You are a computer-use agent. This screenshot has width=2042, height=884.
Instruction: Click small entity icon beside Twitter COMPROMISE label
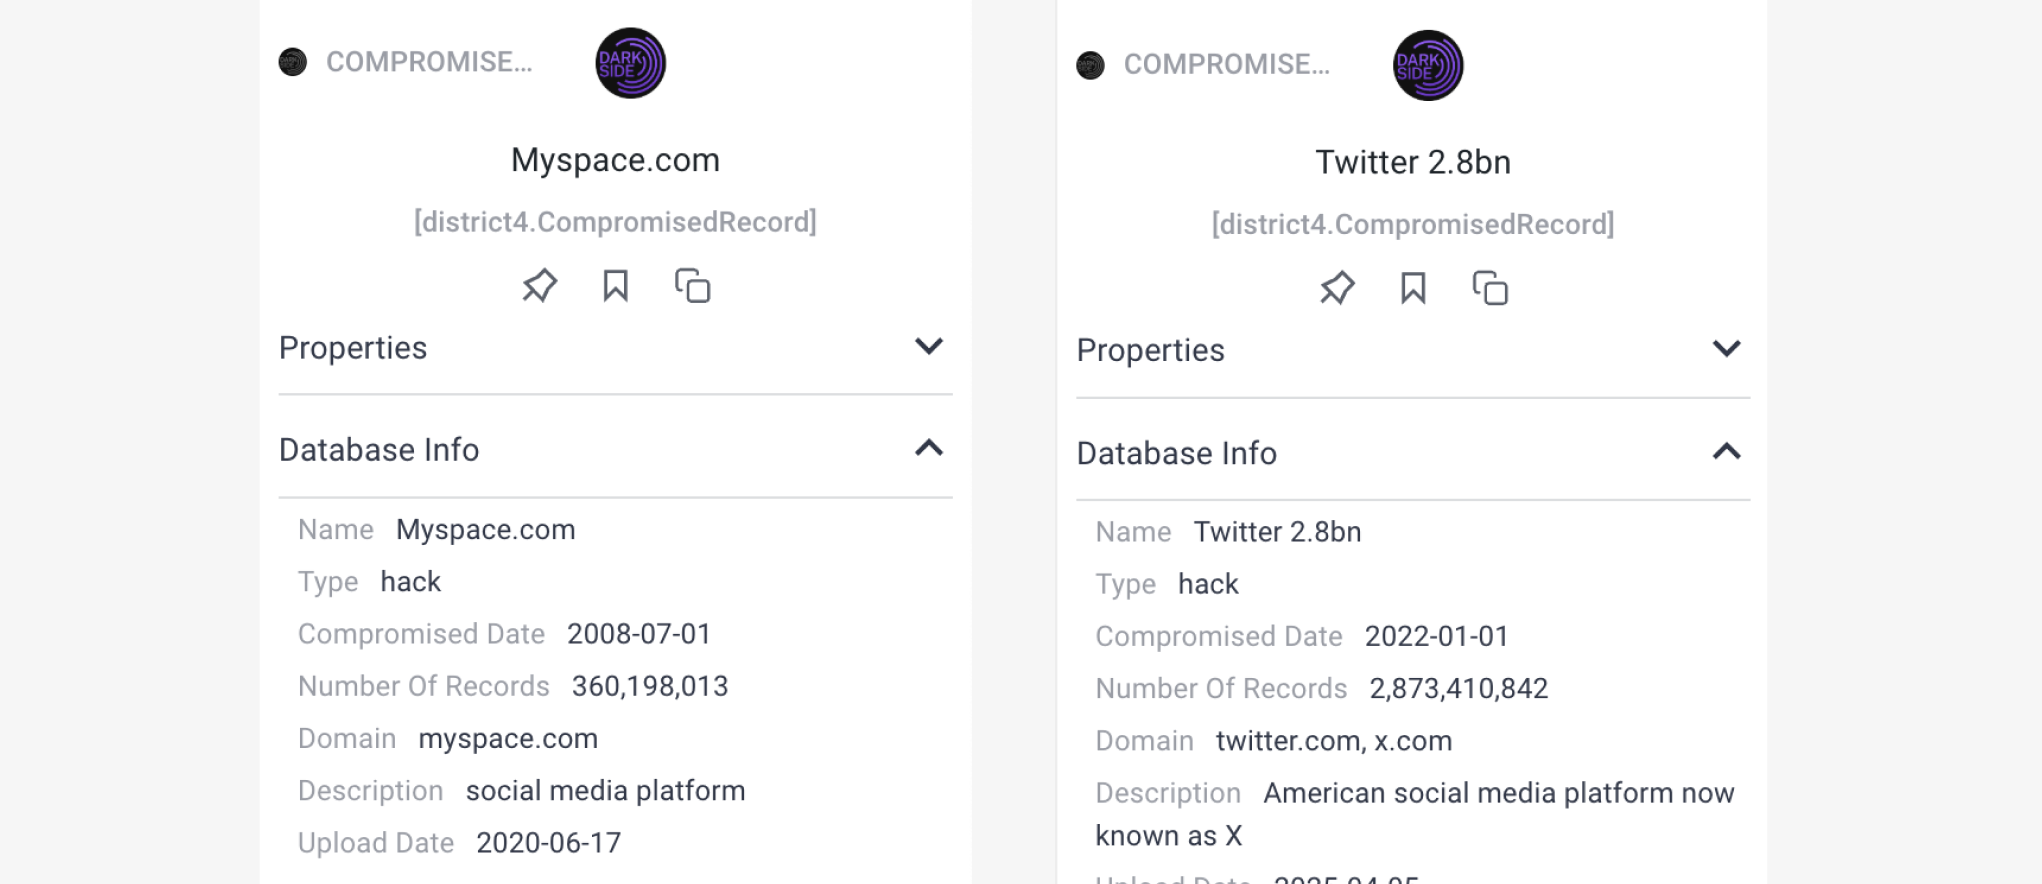(x=1090, y=65)
